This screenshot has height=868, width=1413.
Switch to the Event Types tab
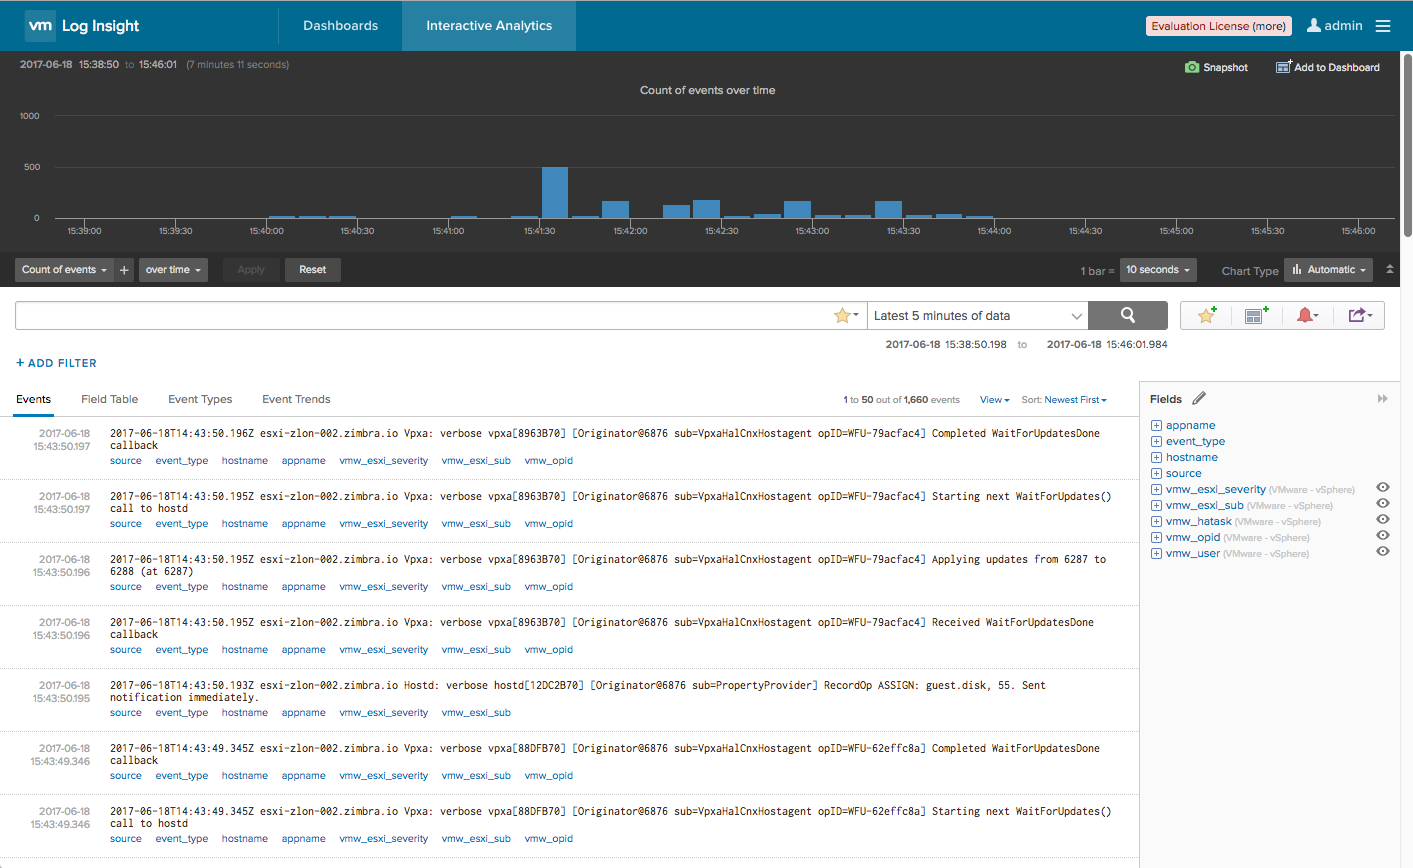pyautogui.click(x=200, y=399)
